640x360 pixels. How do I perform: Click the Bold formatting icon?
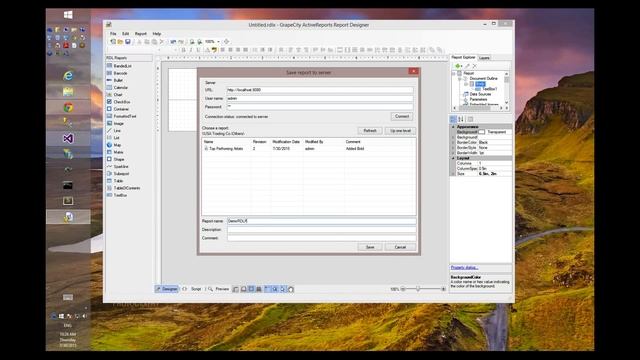point(183,50)
